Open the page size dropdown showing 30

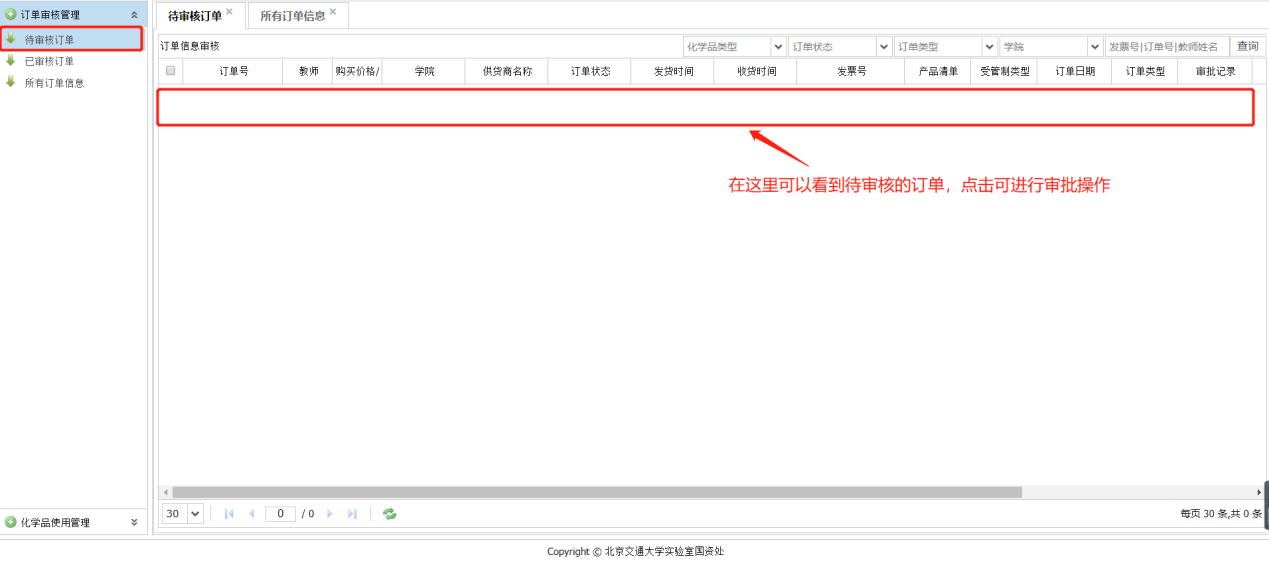[x=194, y=514]
